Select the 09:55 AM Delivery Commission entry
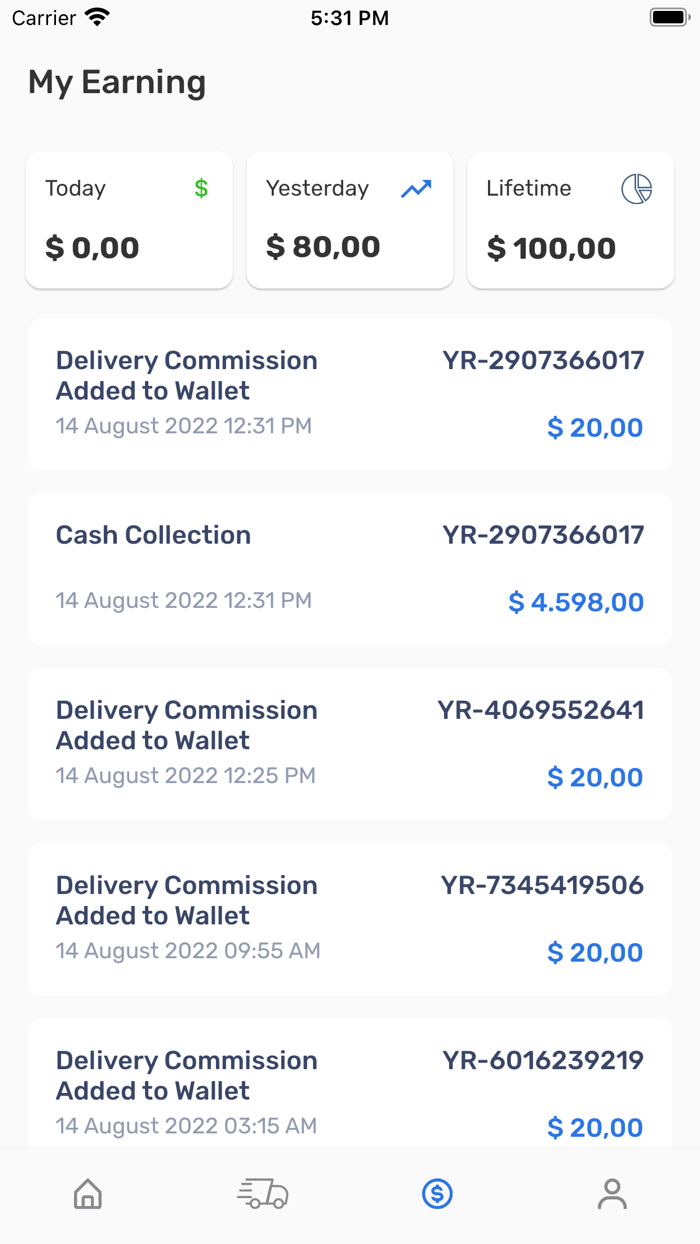Image resolution: width=700 pixels, height=1244 pixels. coord(350,918)
